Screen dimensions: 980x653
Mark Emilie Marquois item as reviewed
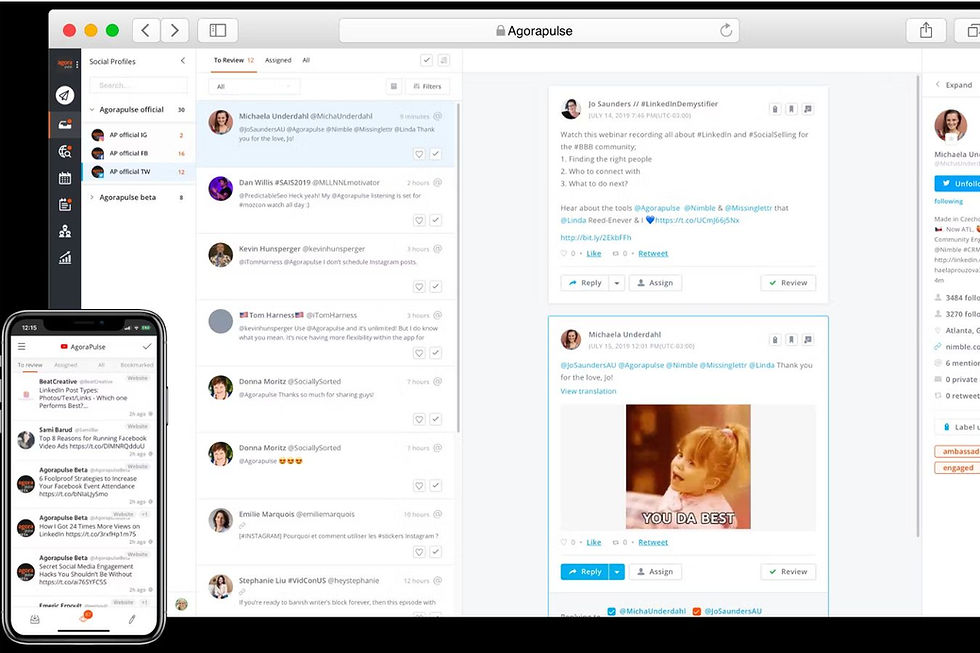436,552
